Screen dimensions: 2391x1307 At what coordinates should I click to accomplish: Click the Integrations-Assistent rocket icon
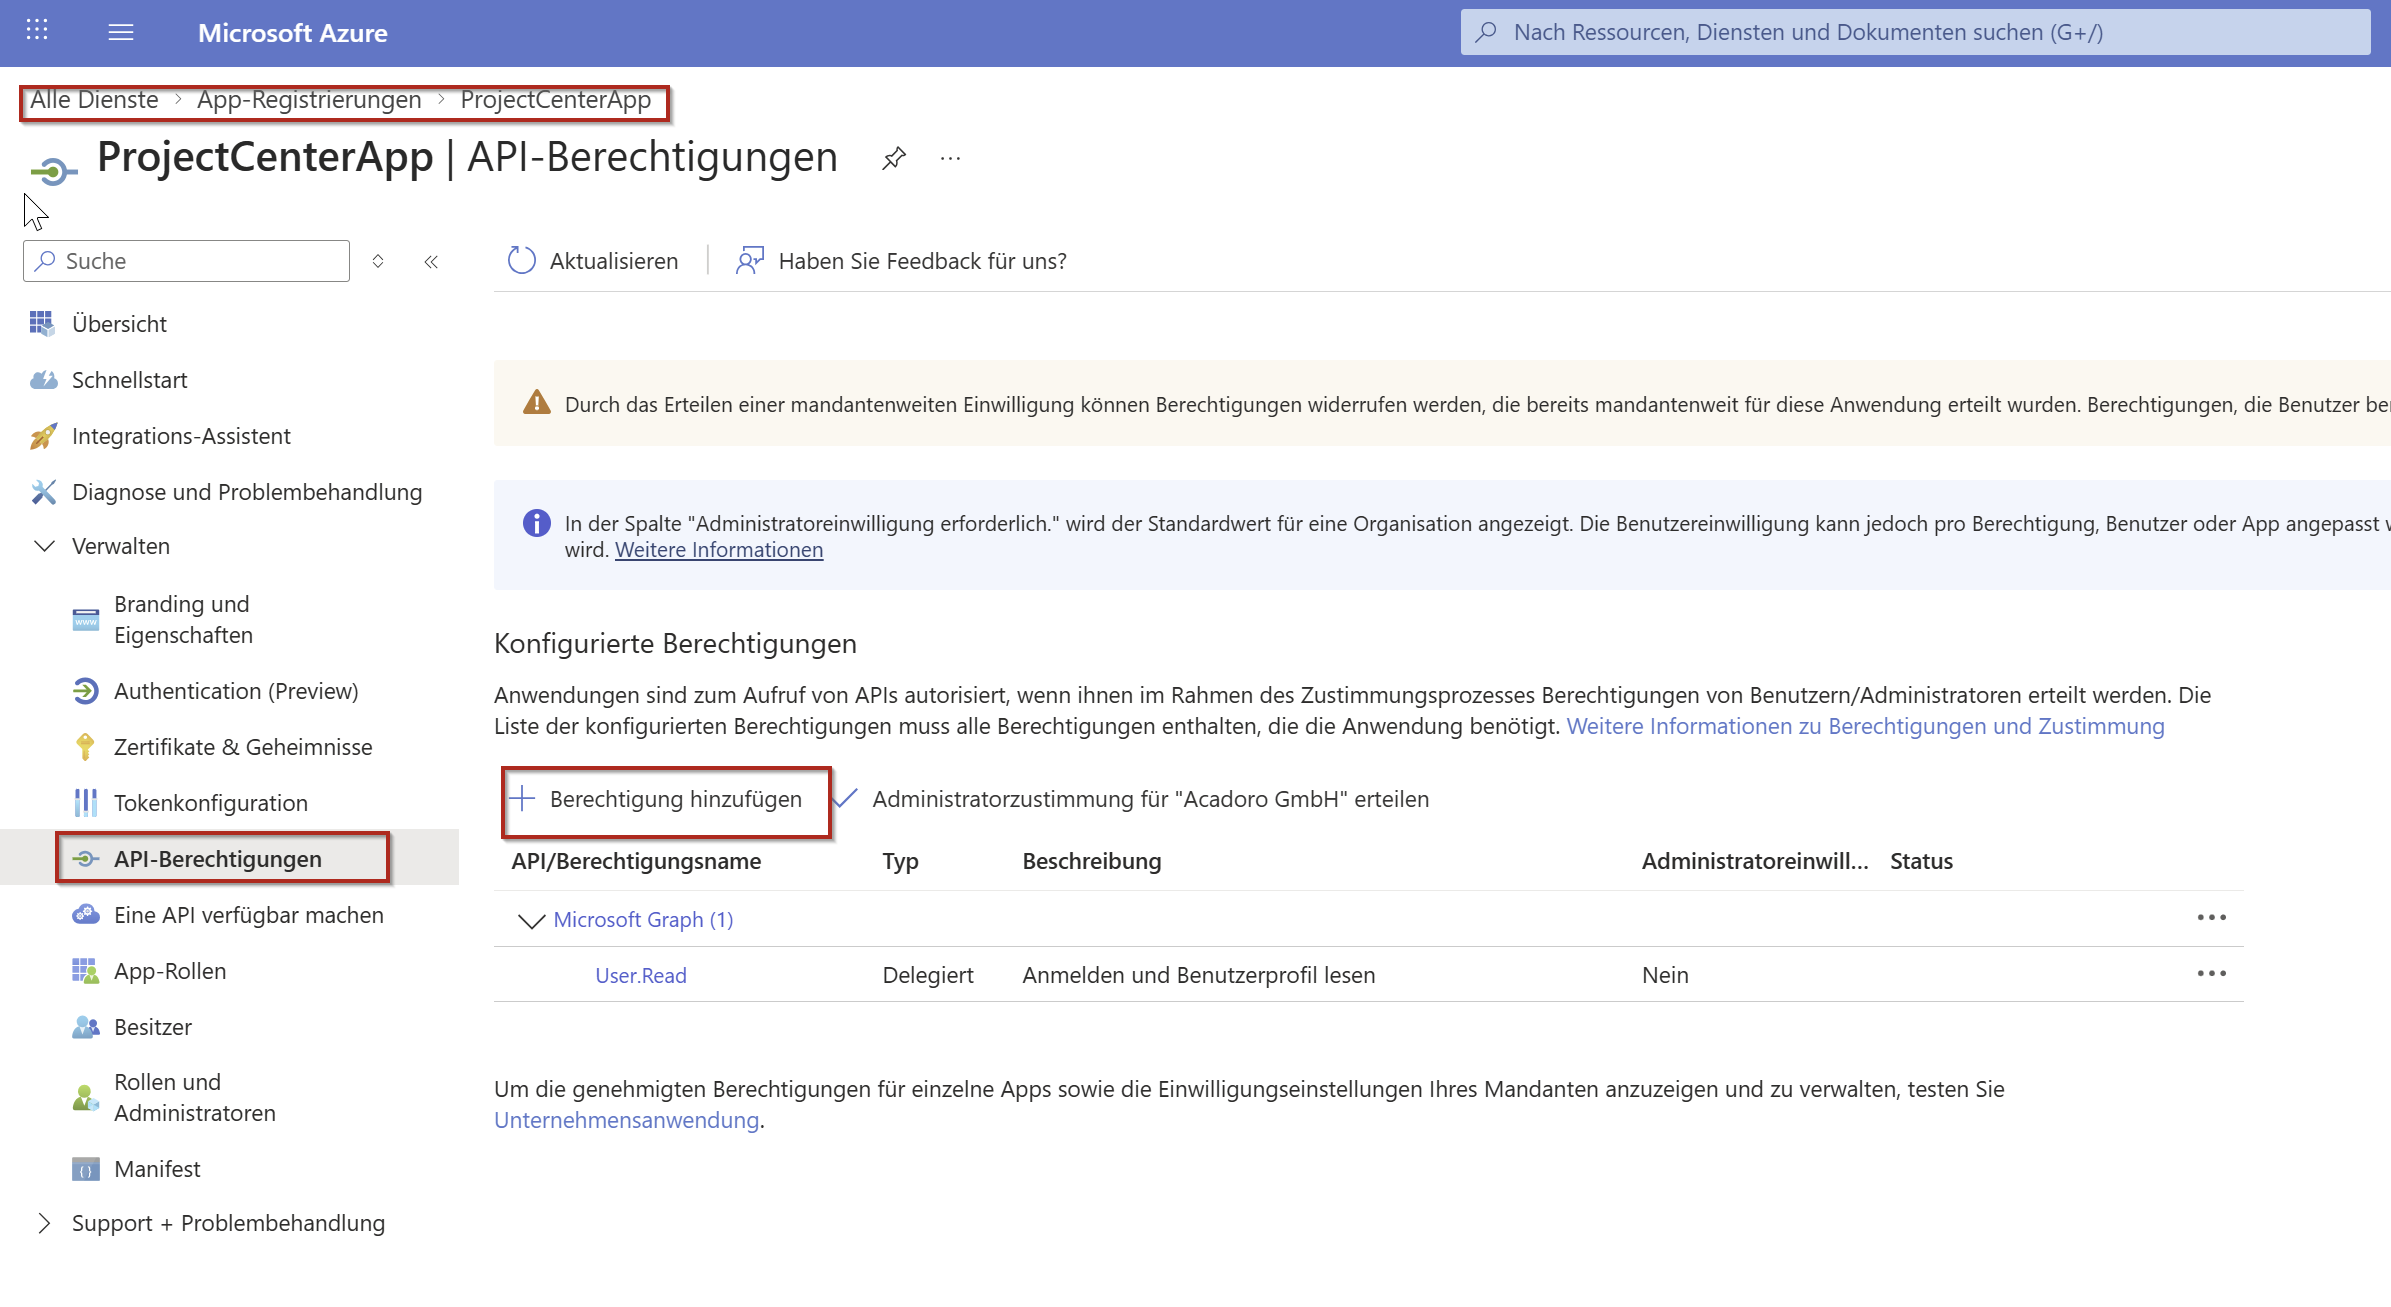pos(43,436)
